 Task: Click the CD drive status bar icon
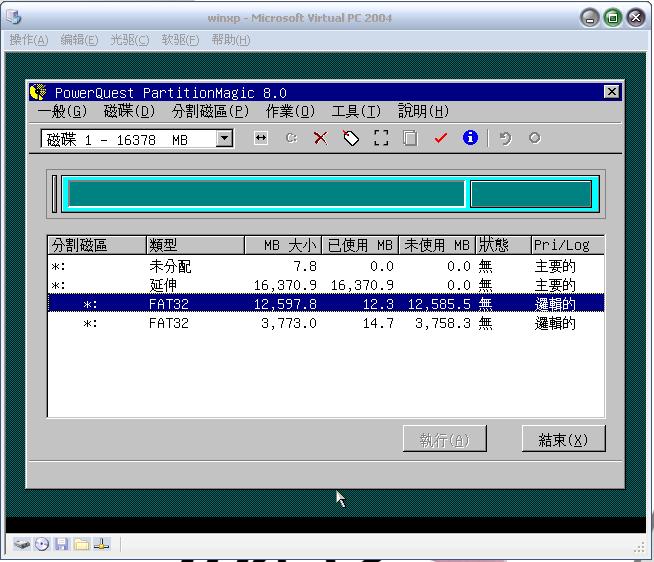coord(42,544)
